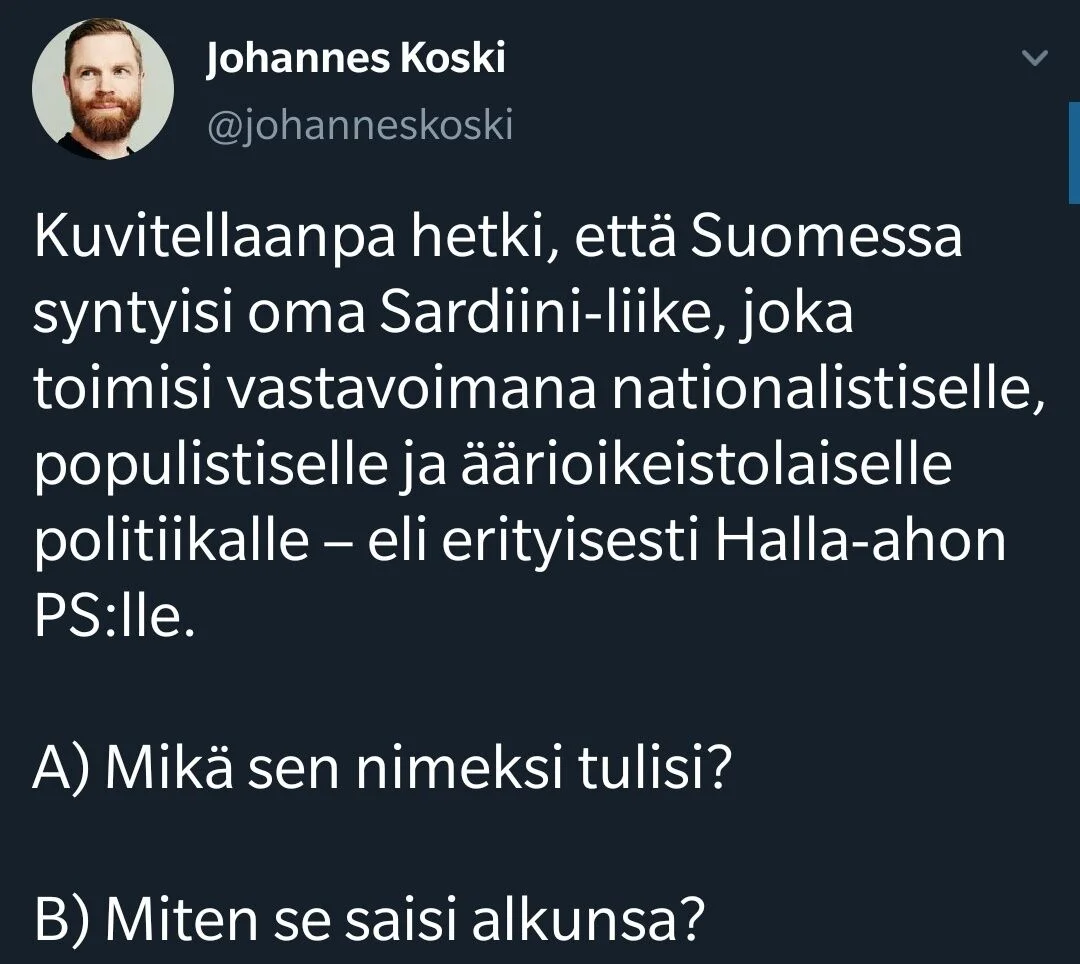Open the @johanneskoski handle link

coord(358,127)
